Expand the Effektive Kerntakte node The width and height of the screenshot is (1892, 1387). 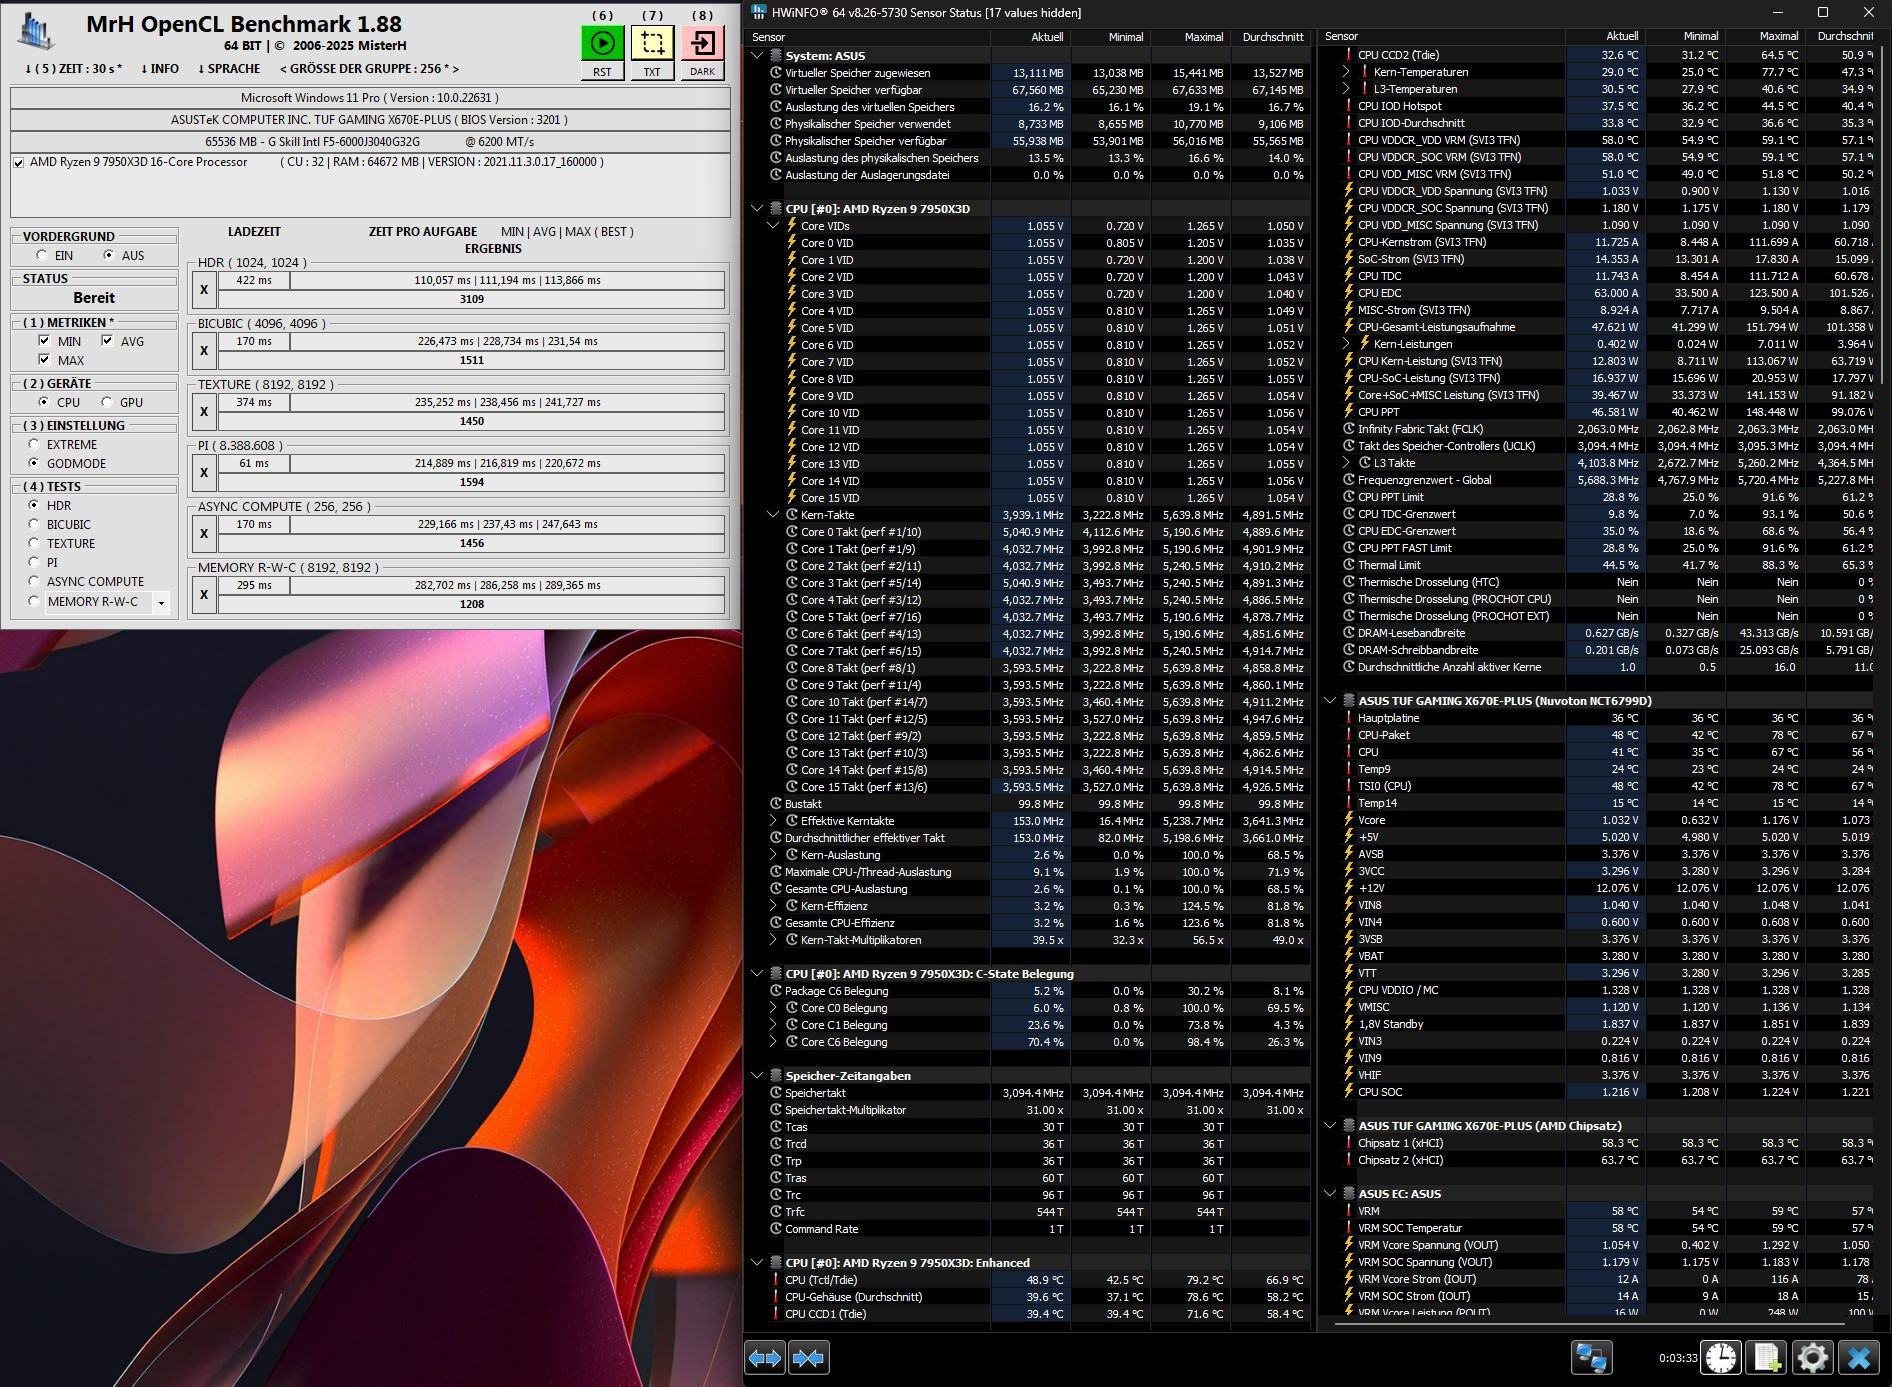773,821
